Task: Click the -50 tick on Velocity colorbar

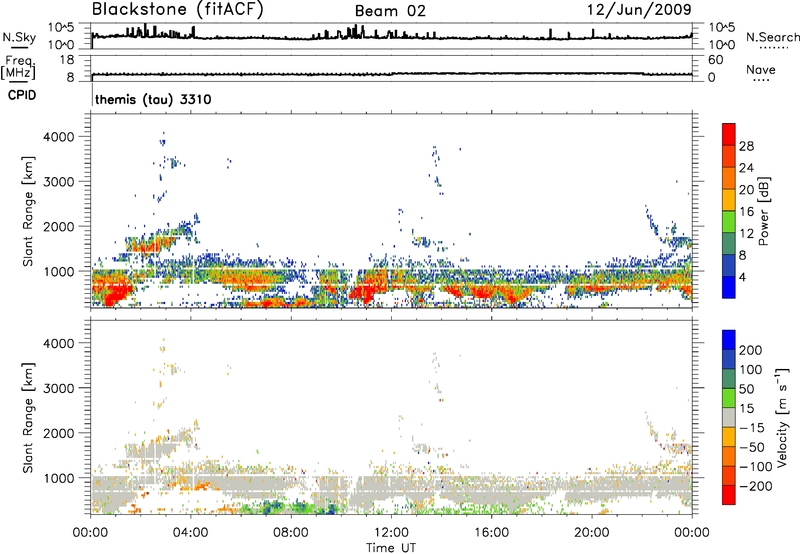Action: tap(751, 447)
